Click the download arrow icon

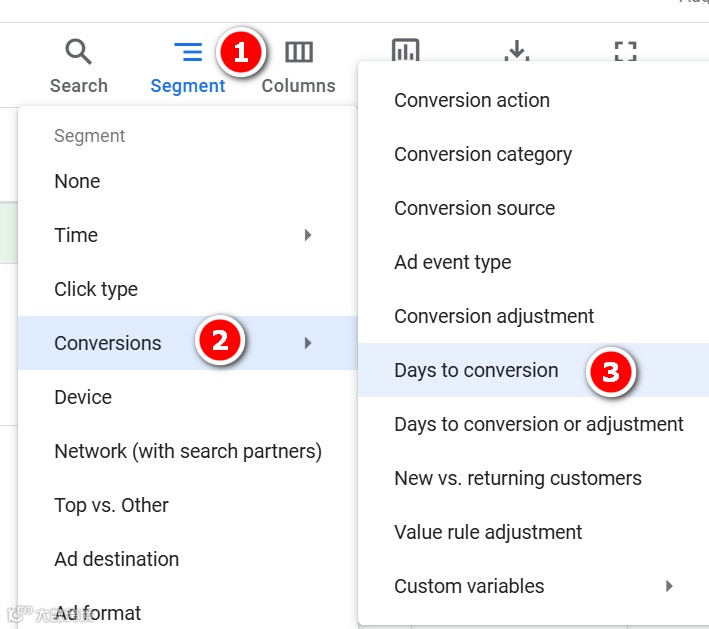(517, 50)
